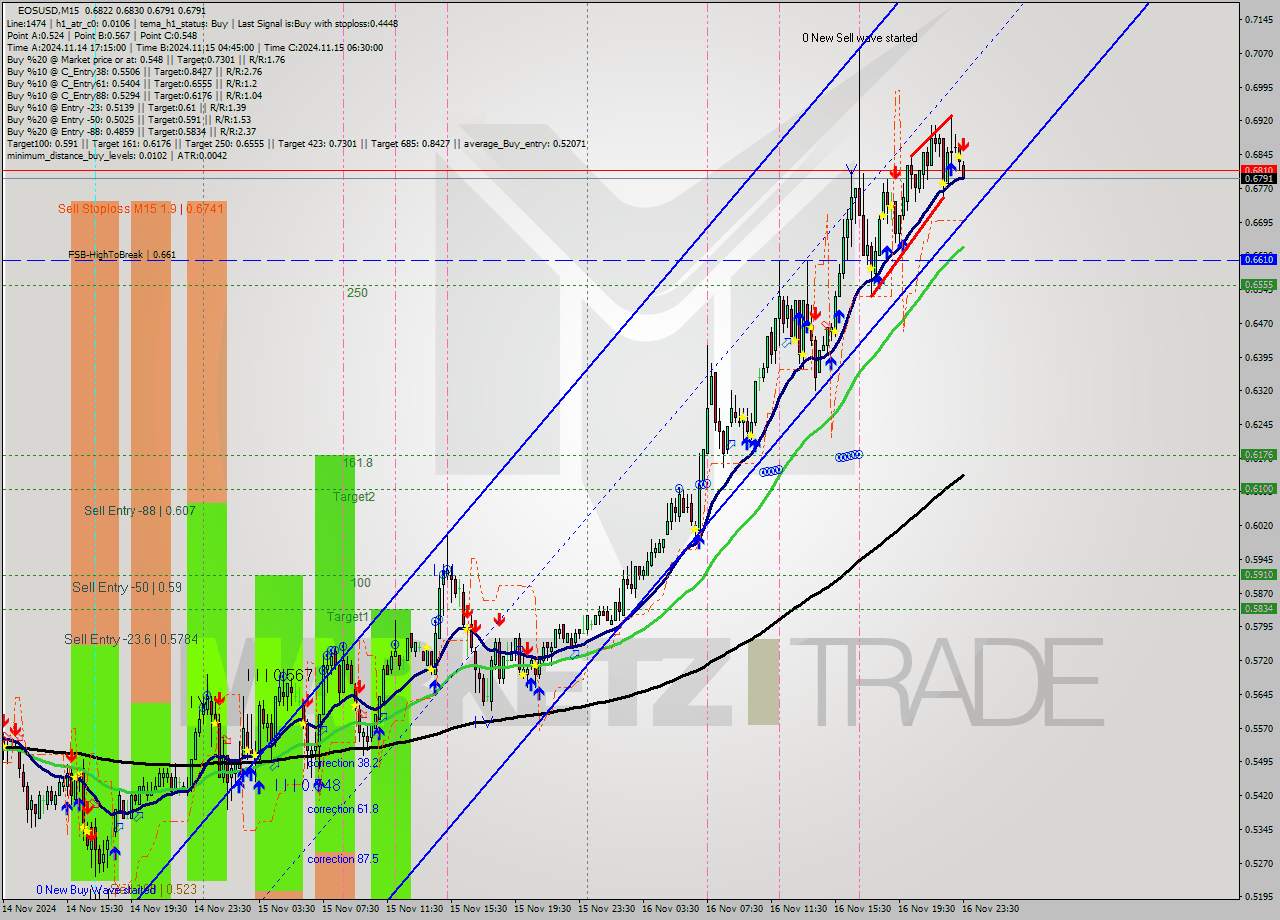Image resolution: width=1280 pixels, height=920 pixels.
Task: Click the 'correction 38.2' label
Action: [x=343, y=763]
